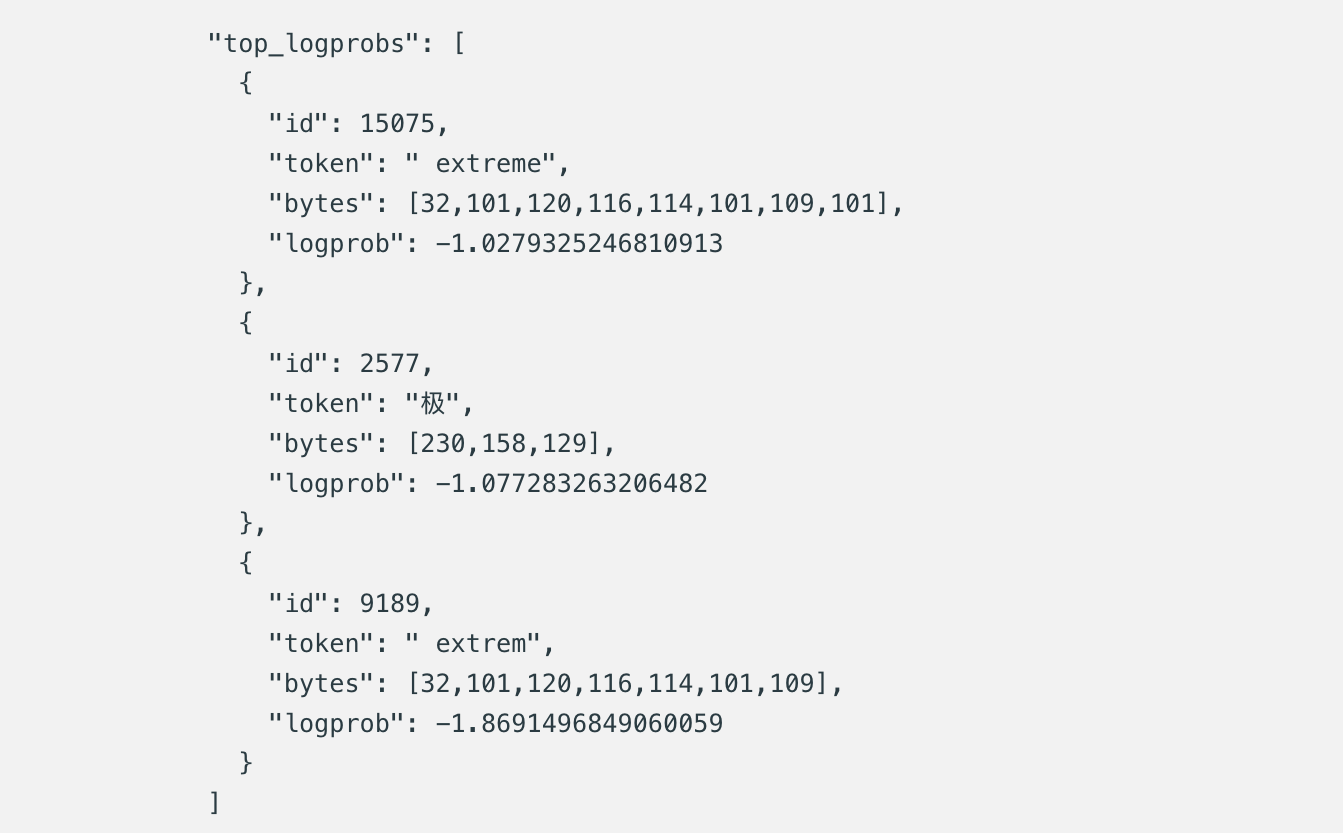Click the id value 15075

tap(397, 123)
